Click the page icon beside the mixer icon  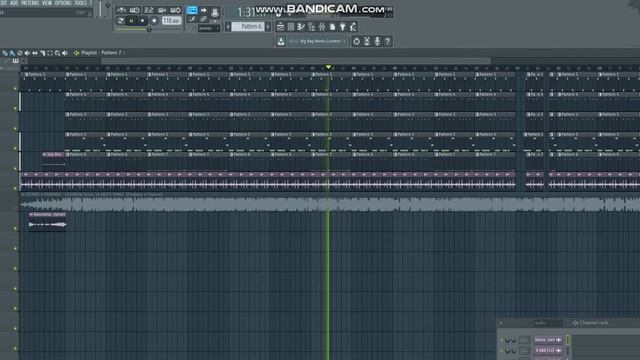332,27
